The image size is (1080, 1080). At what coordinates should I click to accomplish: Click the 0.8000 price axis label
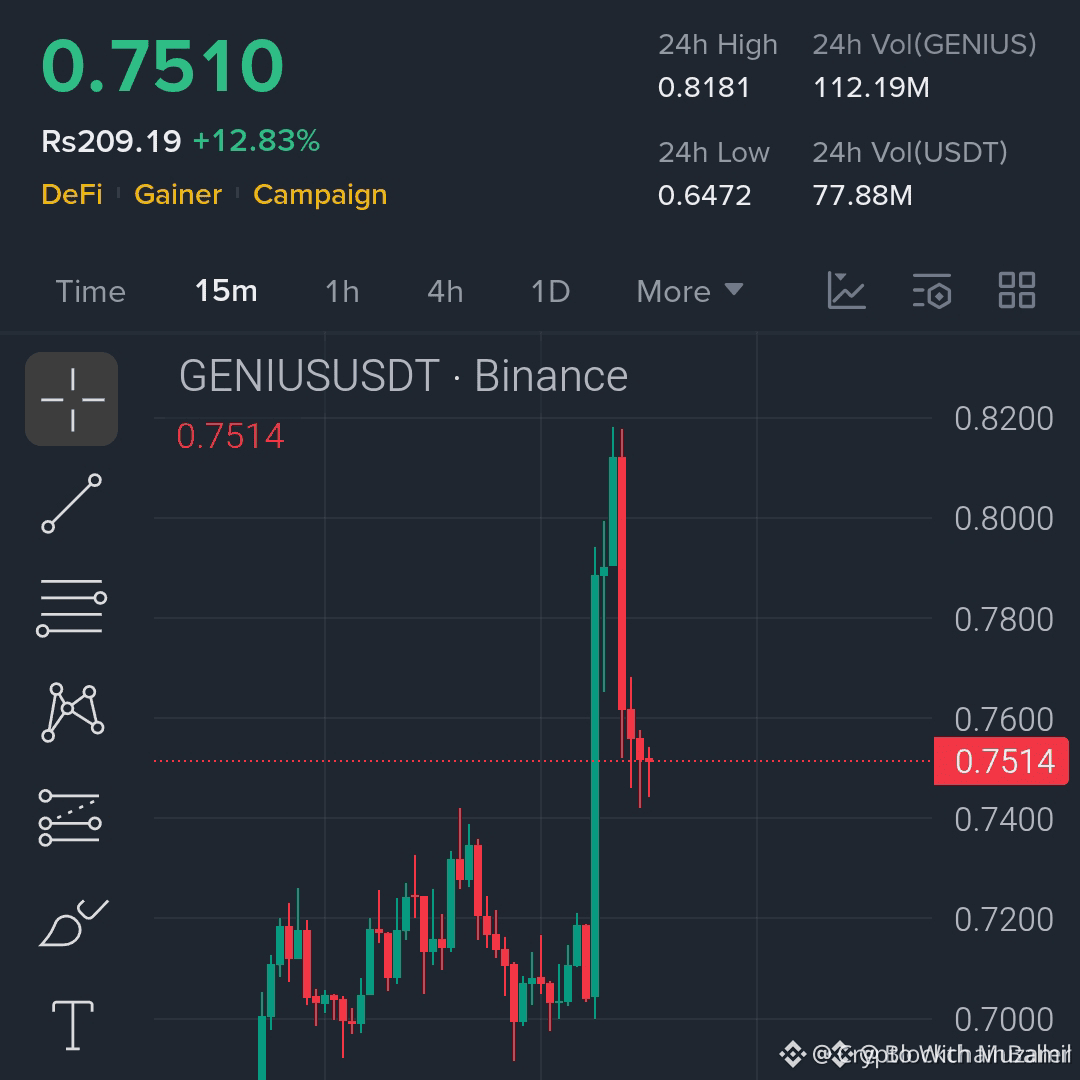tap(1004, 519)
